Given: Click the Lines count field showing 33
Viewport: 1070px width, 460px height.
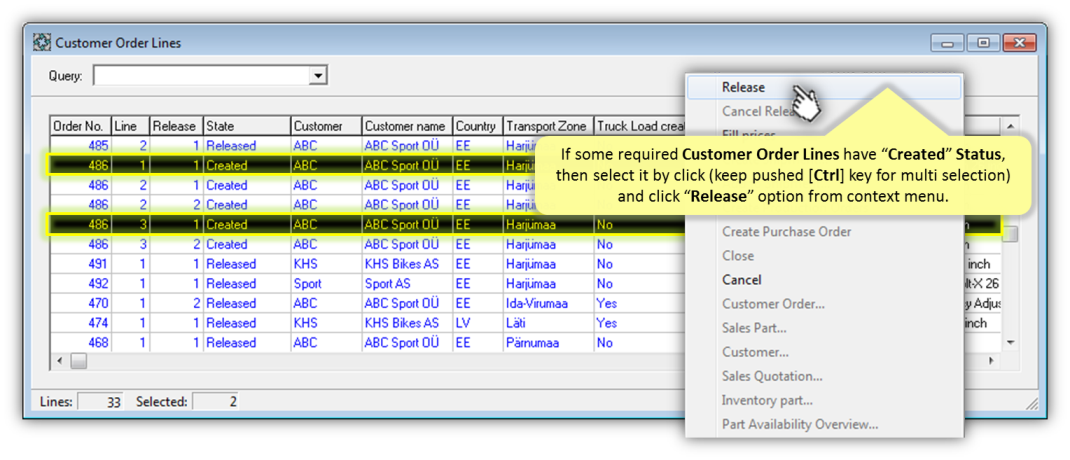Looking at the screenshot, I should point(100,402).
